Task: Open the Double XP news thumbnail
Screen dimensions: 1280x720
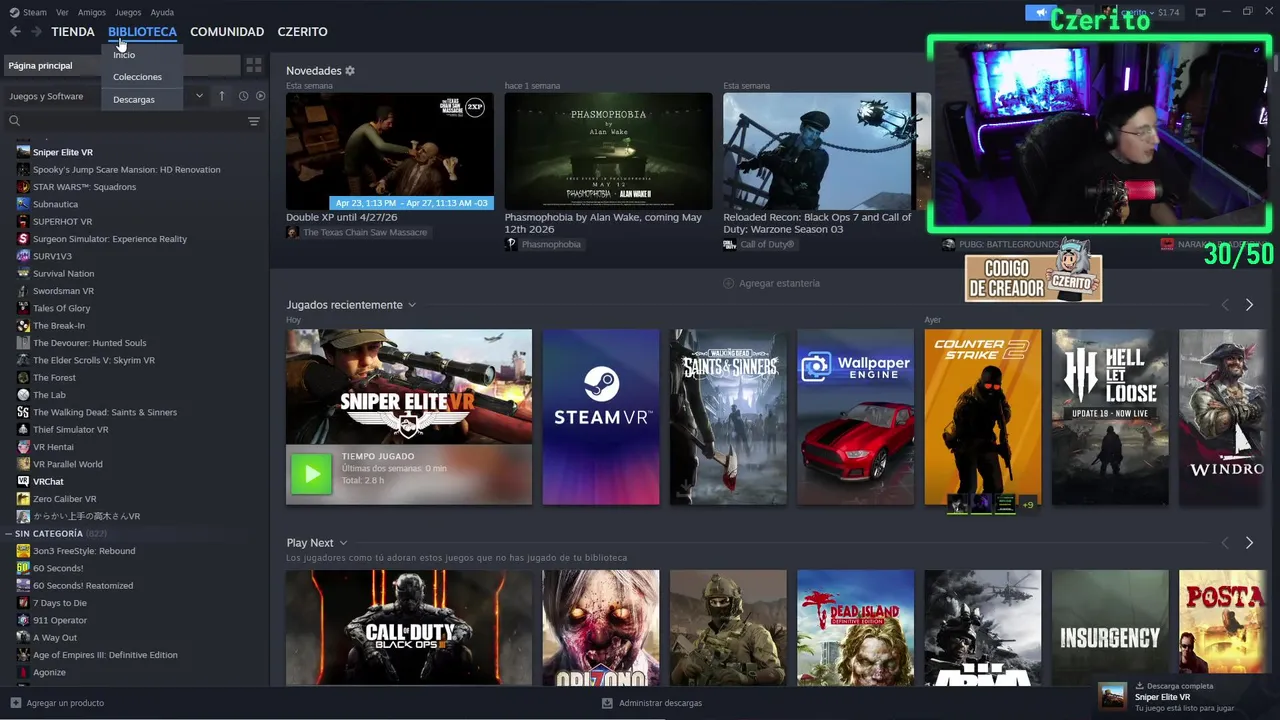Action: 390,151
